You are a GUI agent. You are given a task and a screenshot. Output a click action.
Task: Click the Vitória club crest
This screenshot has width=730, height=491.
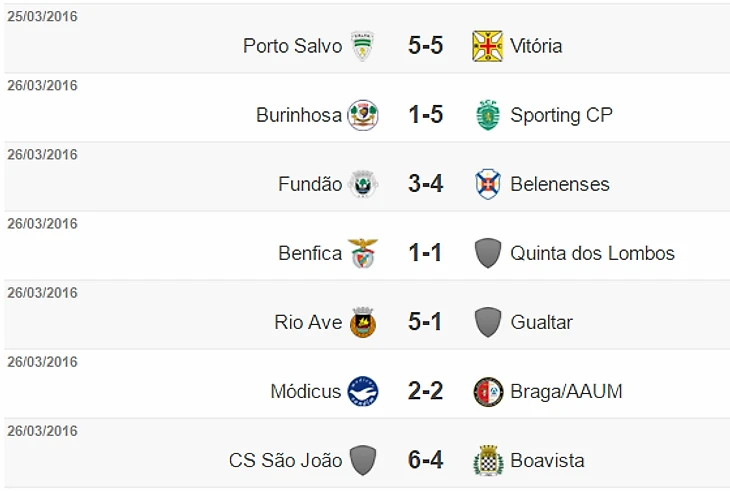[487, 46]
